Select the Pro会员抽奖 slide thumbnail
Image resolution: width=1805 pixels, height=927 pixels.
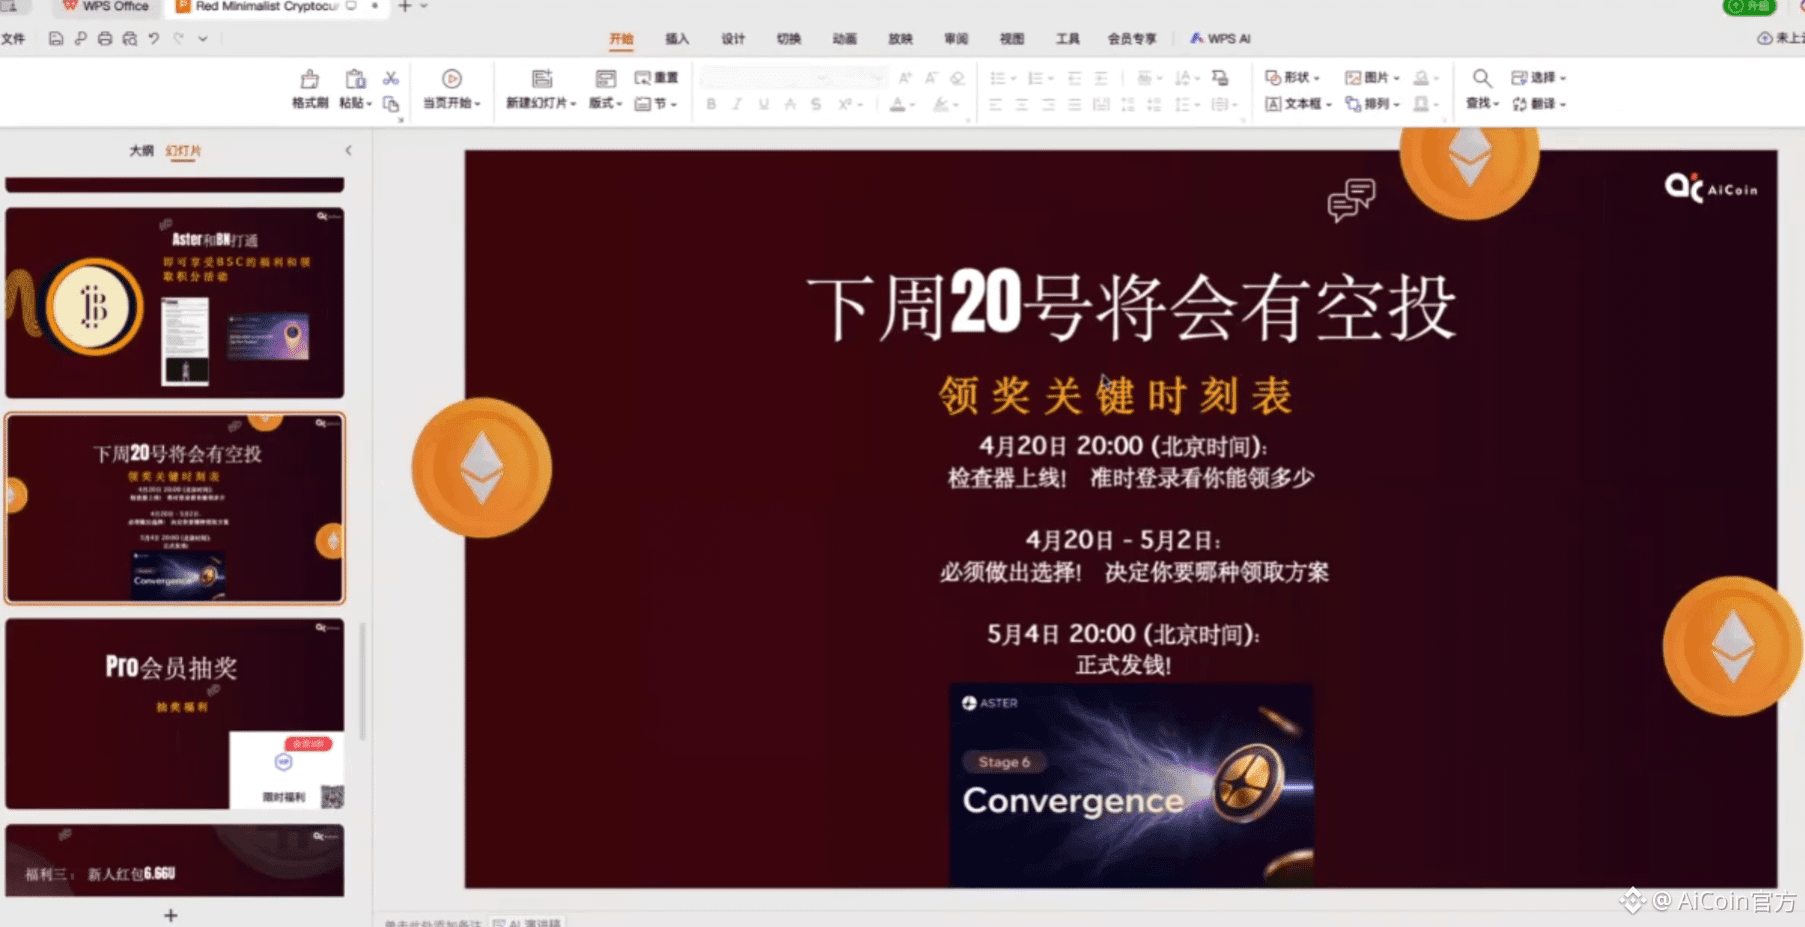[x=175, y=714]
